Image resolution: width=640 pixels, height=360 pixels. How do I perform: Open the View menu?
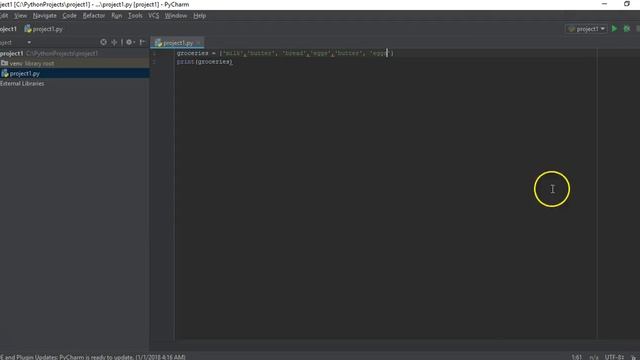click(20, 16)
